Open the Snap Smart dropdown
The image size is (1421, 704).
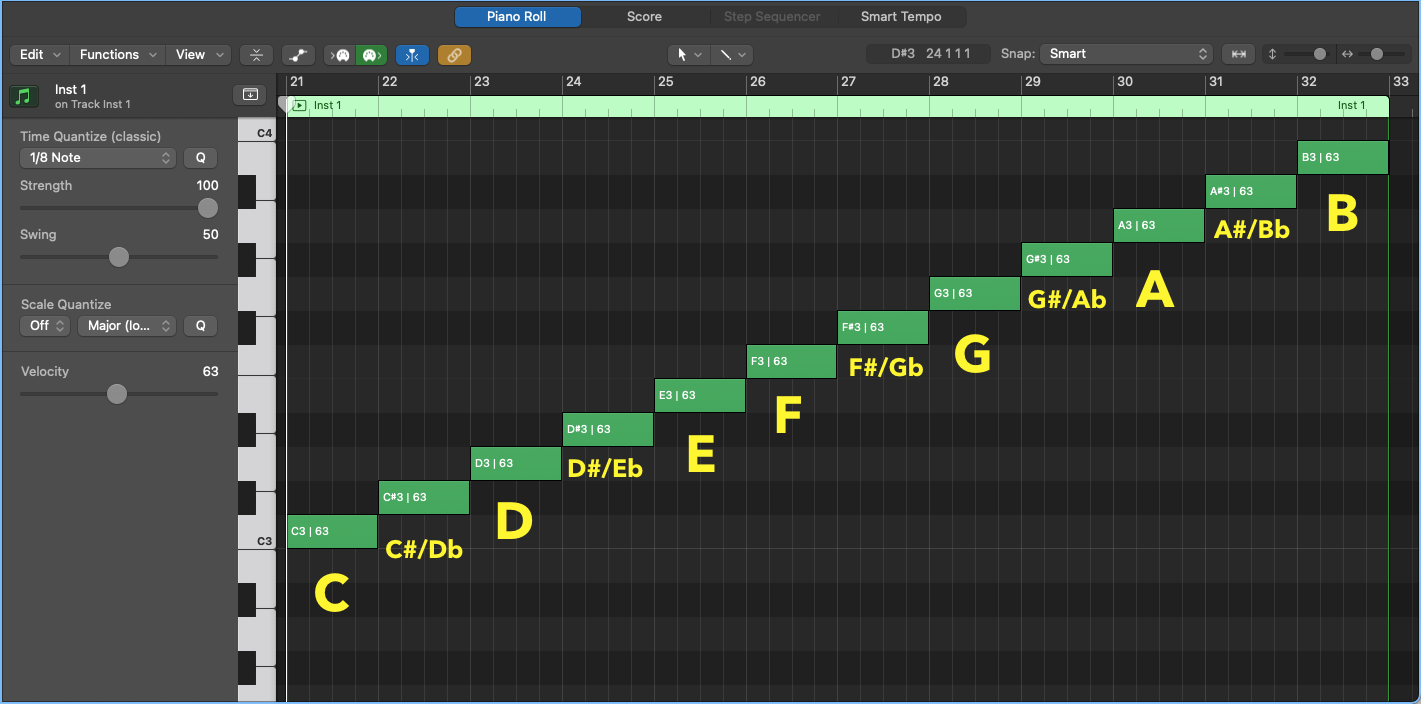[x=1126, y=54]
